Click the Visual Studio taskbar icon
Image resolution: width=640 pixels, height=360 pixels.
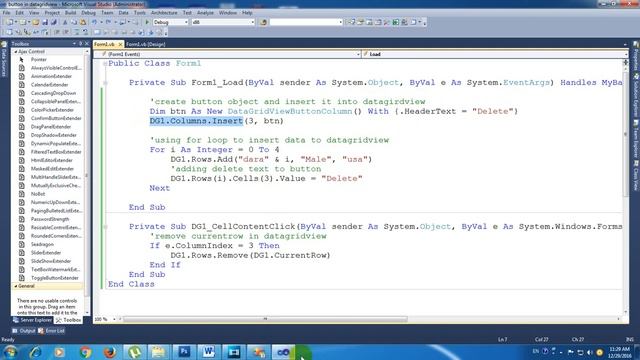pyautogui.click(x=283, y=352)
